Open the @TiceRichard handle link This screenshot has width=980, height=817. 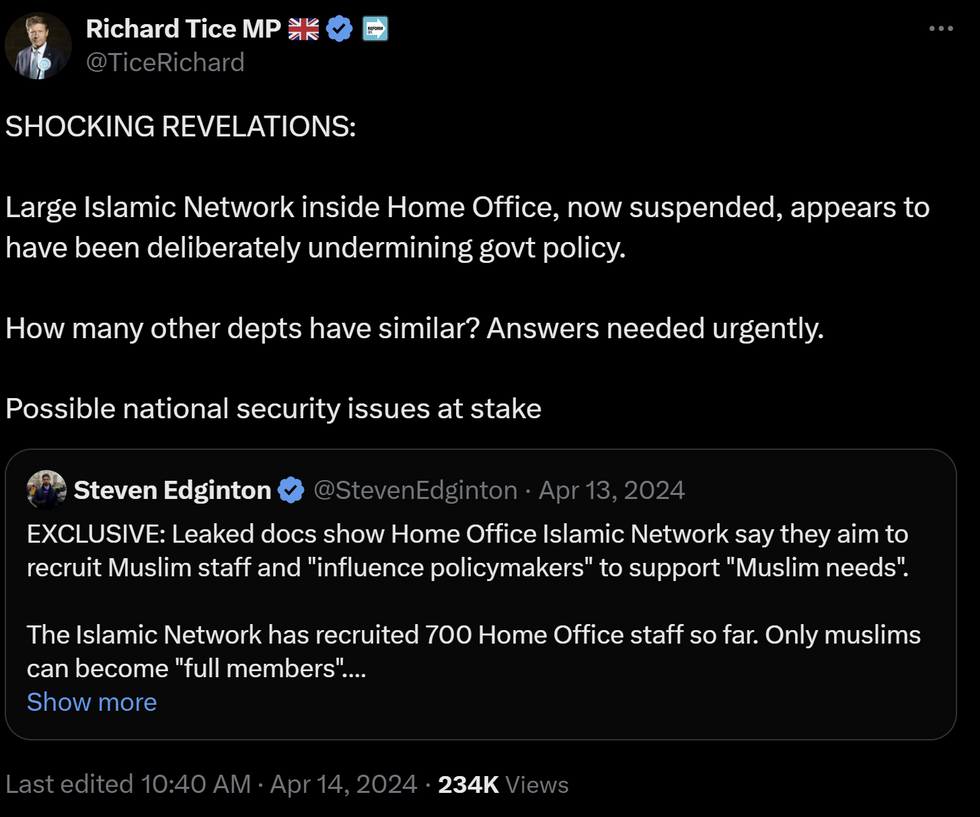click(165, 63)
